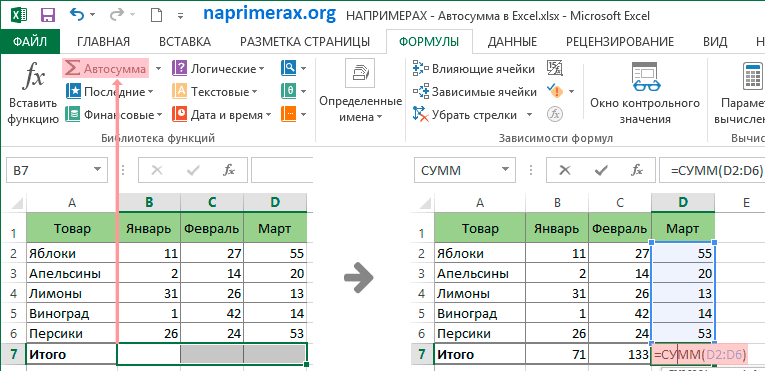Cancel entry with the X in right formula bar
Image resolution: width=765 pixels, height=371 pixels.
point(564,170)
